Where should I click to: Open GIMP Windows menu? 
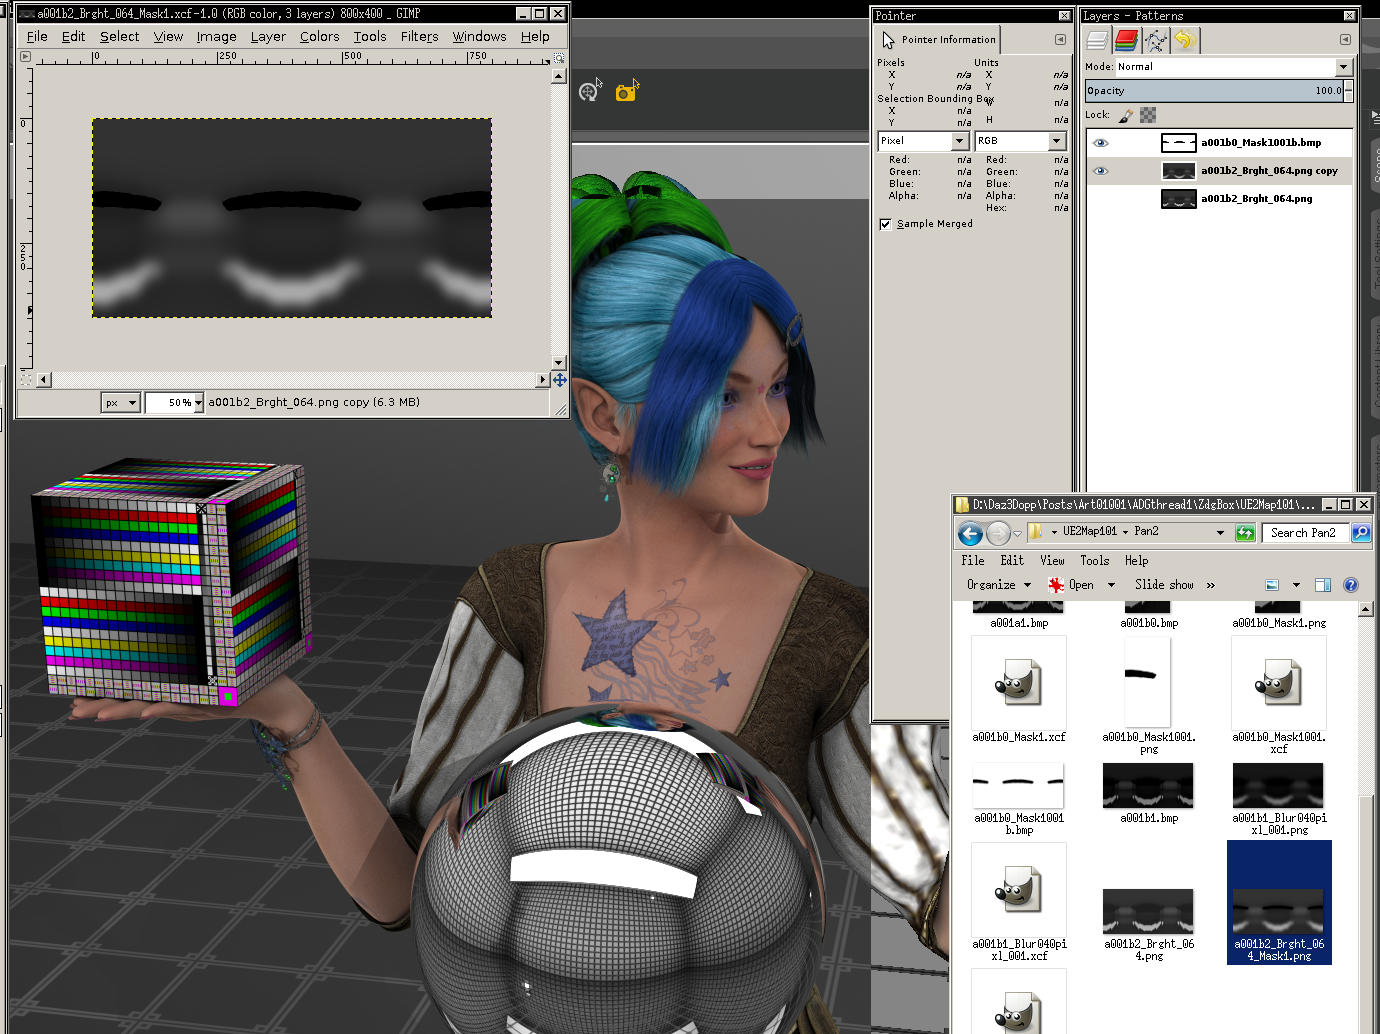(x=479, y=37)
